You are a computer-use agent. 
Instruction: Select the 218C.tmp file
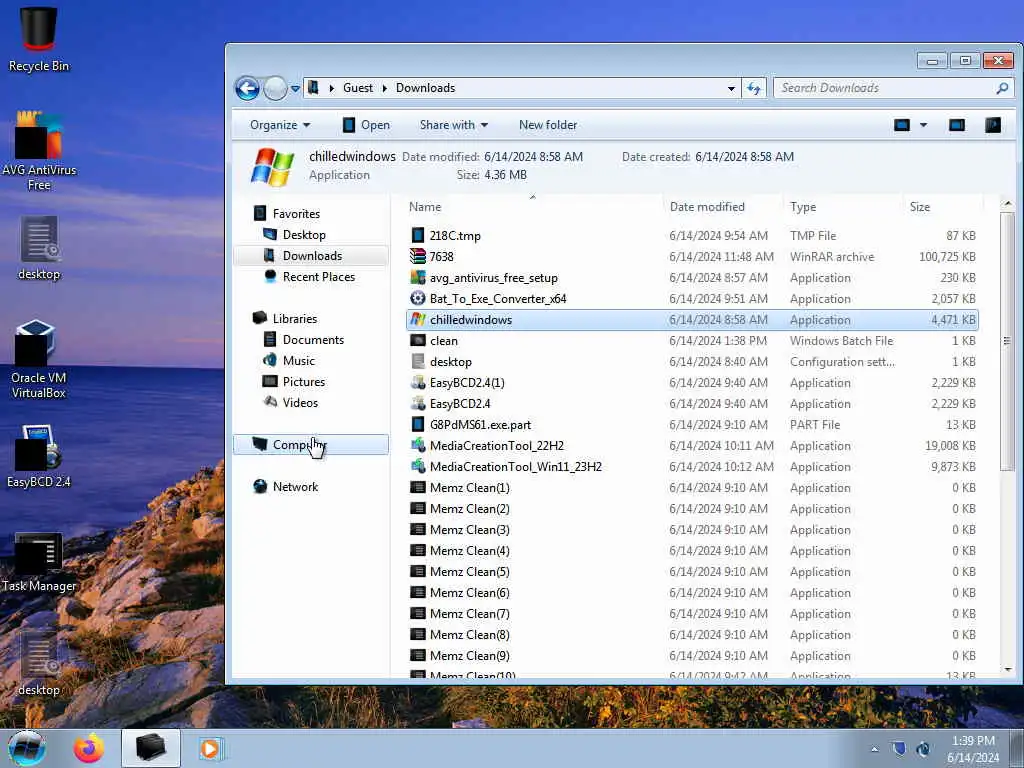point(692,236)
